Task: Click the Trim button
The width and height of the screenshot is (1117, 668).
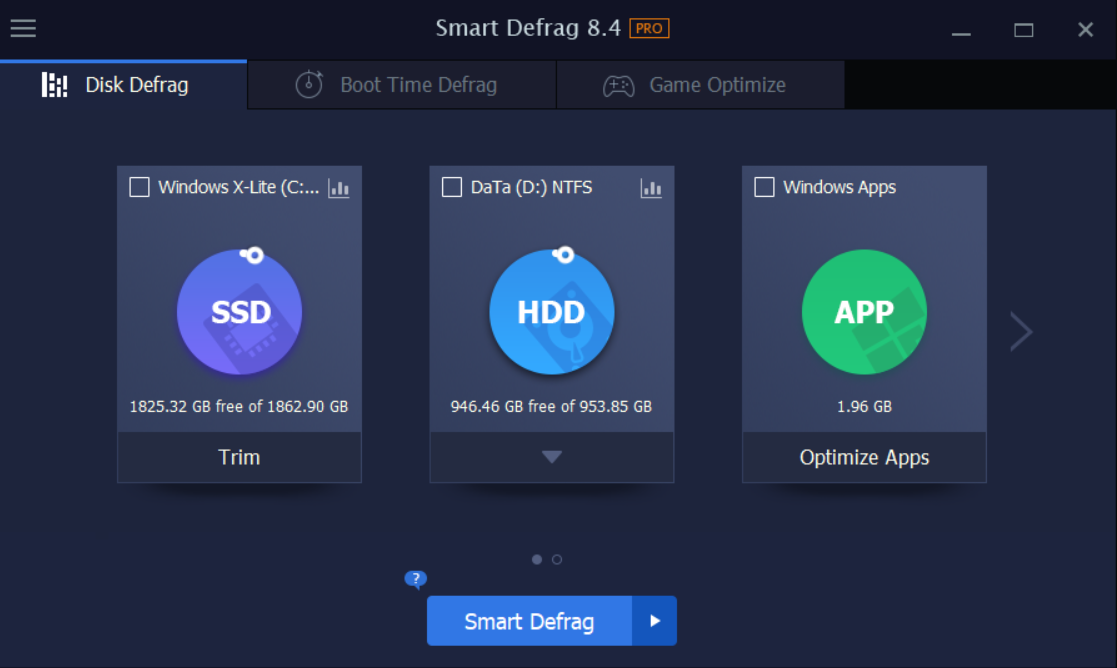Action: [x=239, y=457]
